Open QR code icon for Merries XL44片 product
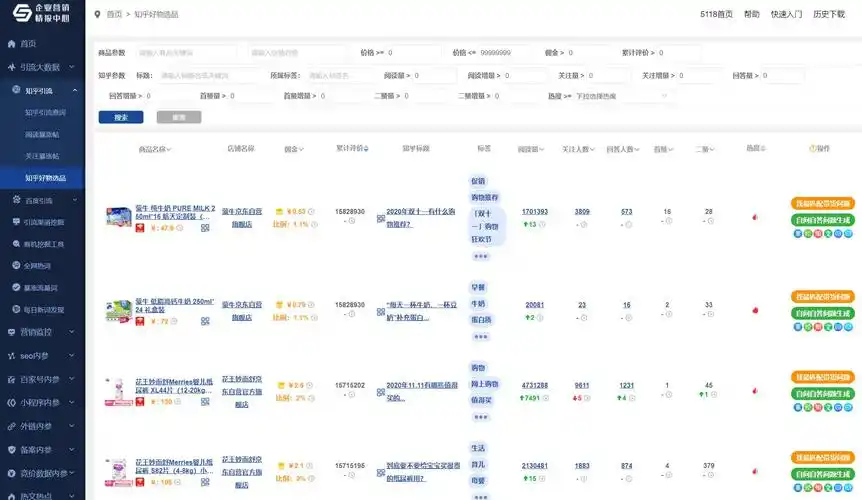The width and height of the screenshot is (862, 500). tap(205, 402)
